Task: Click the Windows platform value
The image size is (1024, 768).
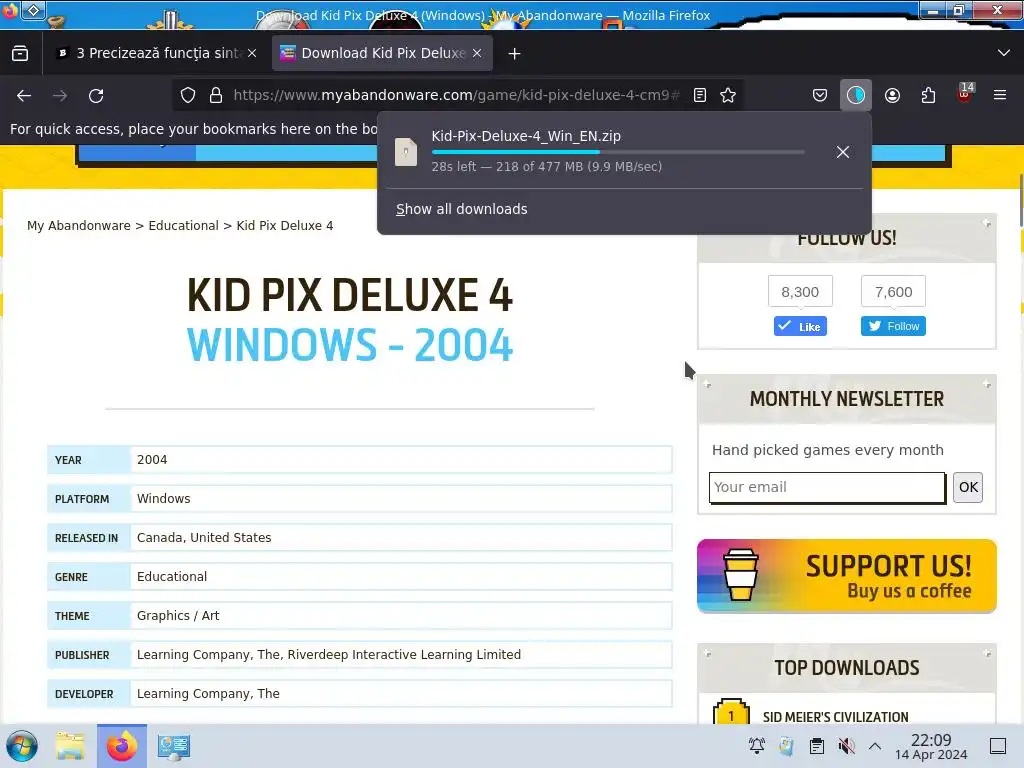Action: pos(163,498)
